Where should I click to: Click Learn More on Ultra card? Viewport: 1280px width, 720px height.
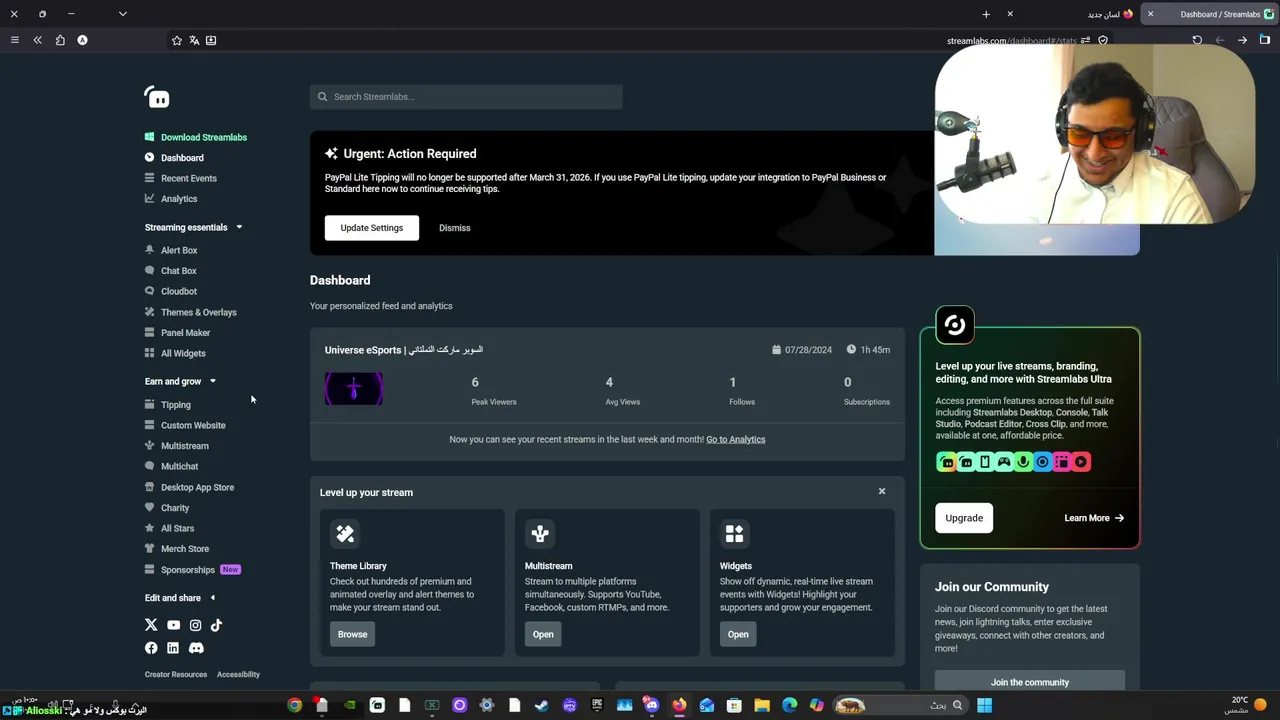(1094, 518)
